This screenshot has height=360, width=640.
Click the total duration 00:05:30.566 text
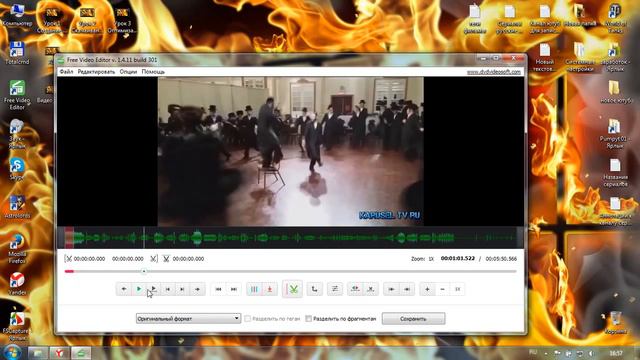click(501, 259)
